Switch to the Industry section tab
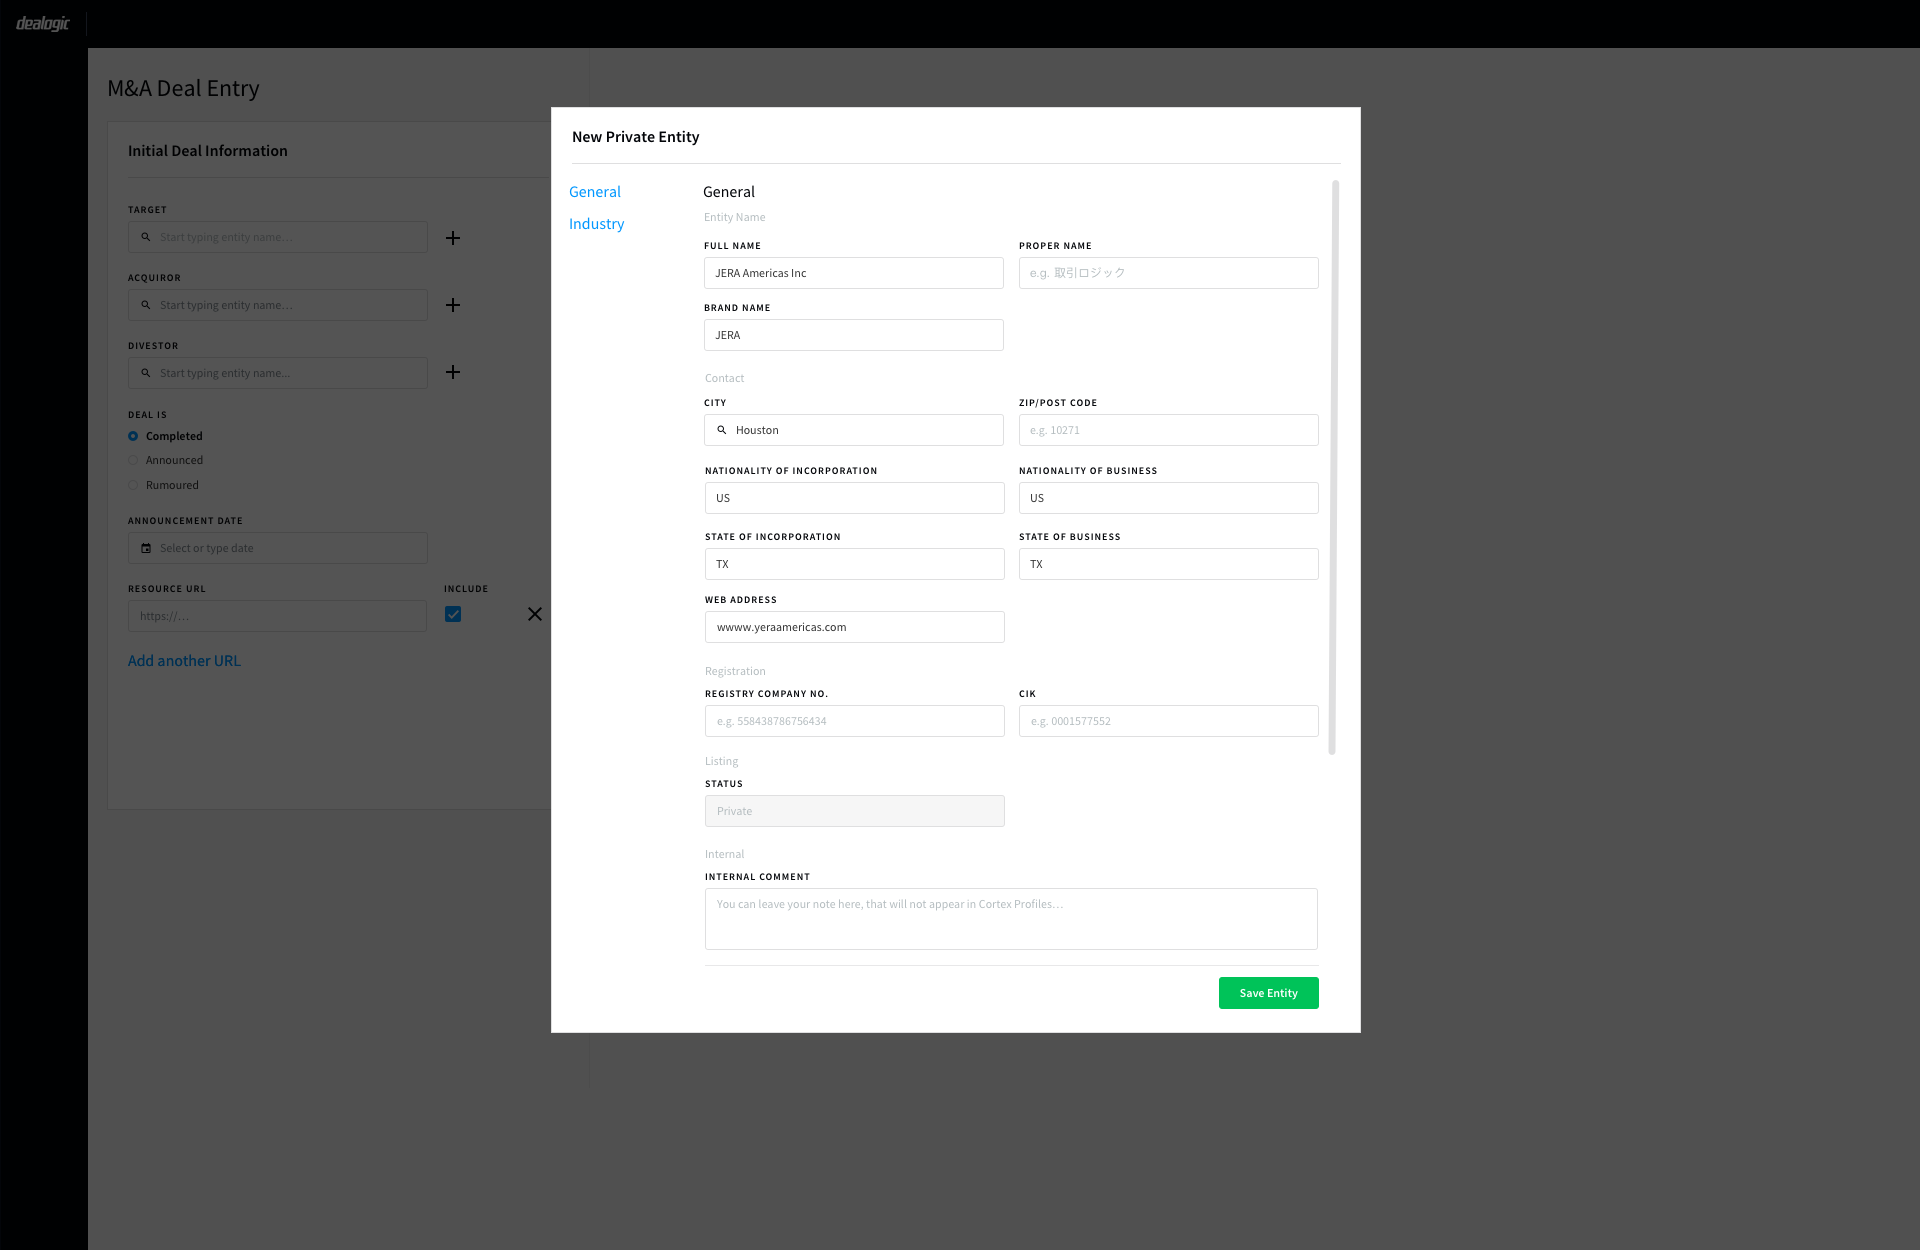Viewport: 1920px width, 1250px height. click(x=596, y=224)
